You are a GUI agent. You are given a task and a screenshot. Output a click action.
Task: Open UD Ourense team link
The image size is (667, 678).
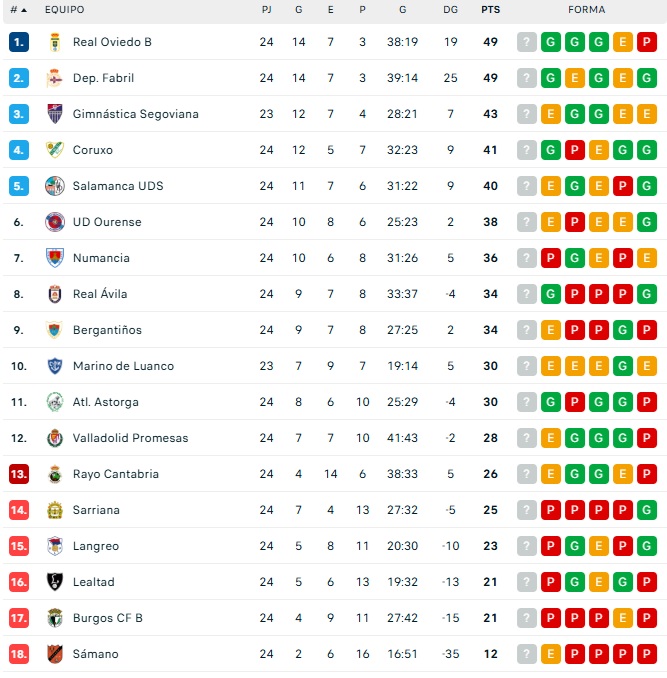(x=107, y=222)
